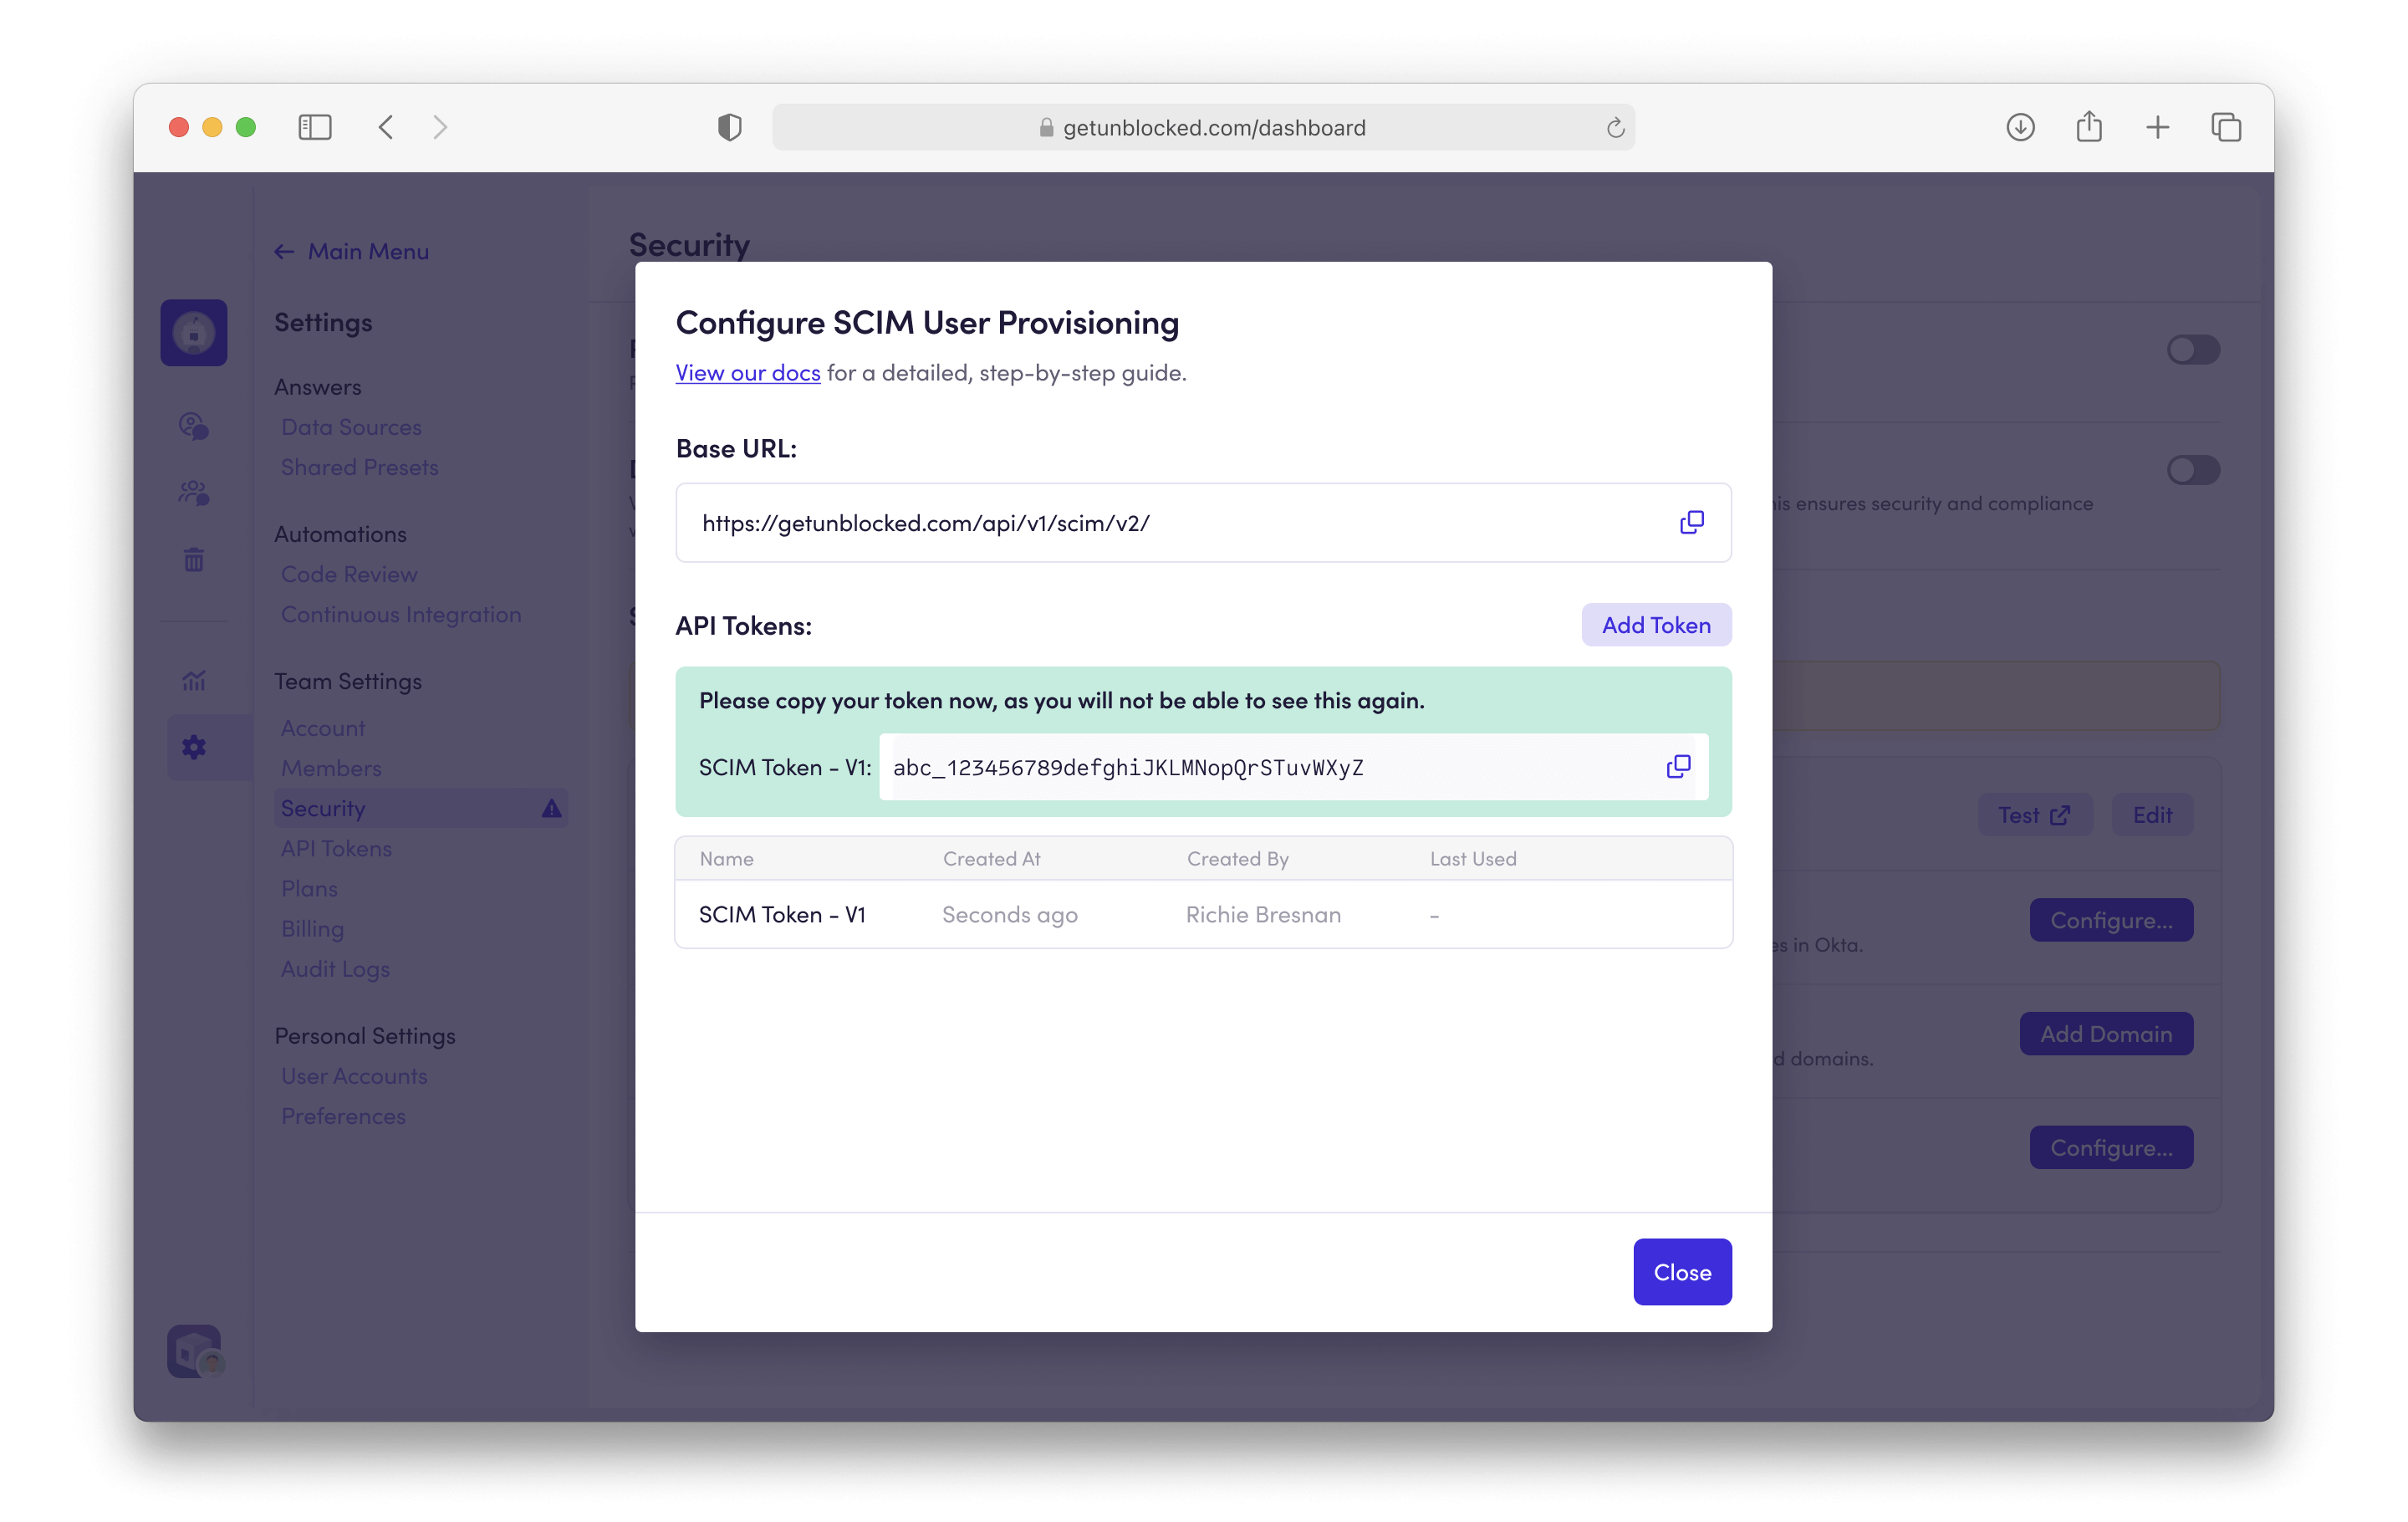Toggle the second Security switch

[x=2193, y=470]
